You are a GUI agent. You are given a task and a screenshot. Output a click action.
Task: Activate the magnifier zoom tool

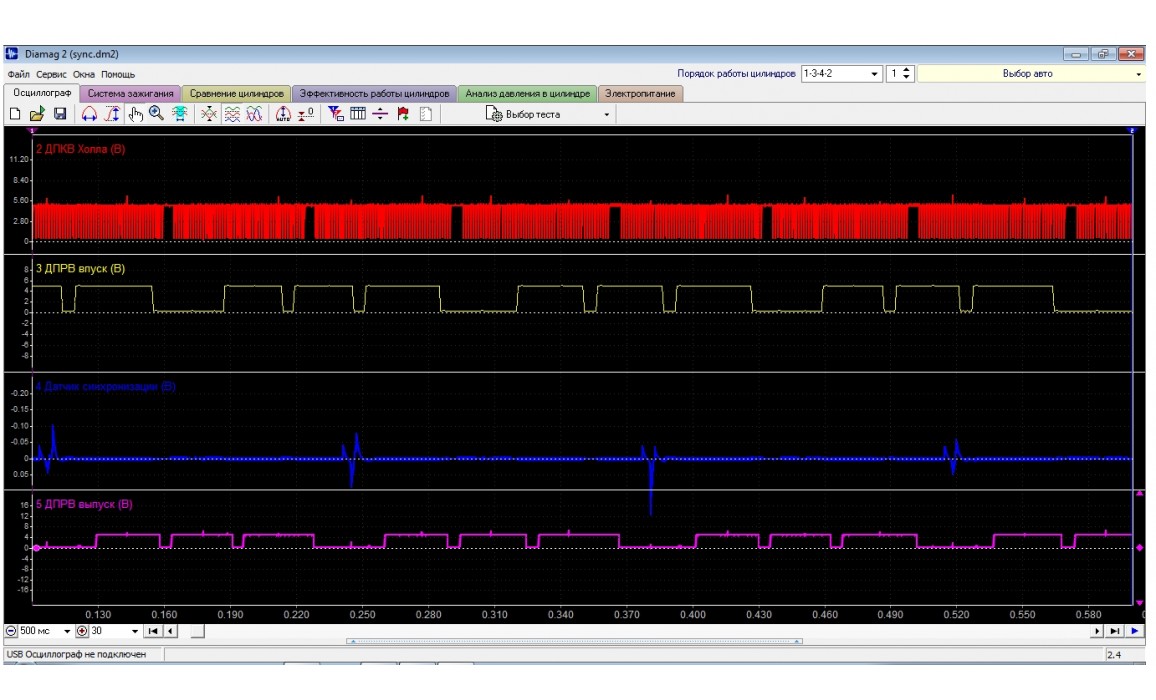click(x=156, y=115)
